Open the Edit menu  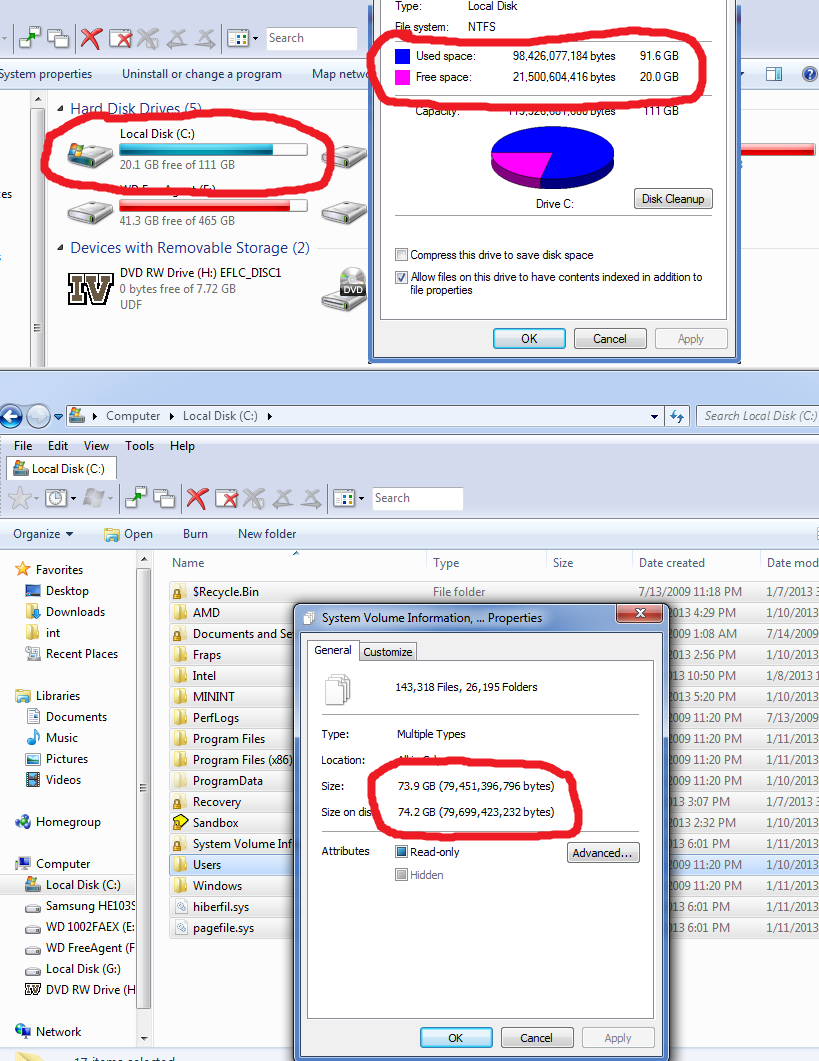[x=58, y=446]
